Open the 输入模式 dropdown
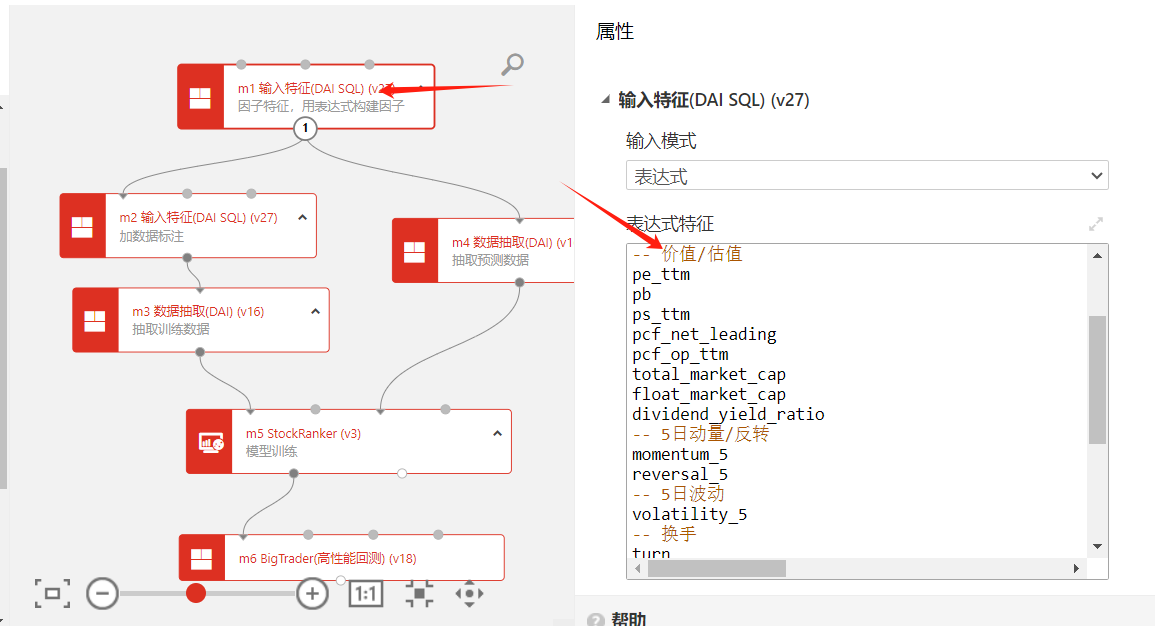 pyautogui.click(x=867, y=176)
